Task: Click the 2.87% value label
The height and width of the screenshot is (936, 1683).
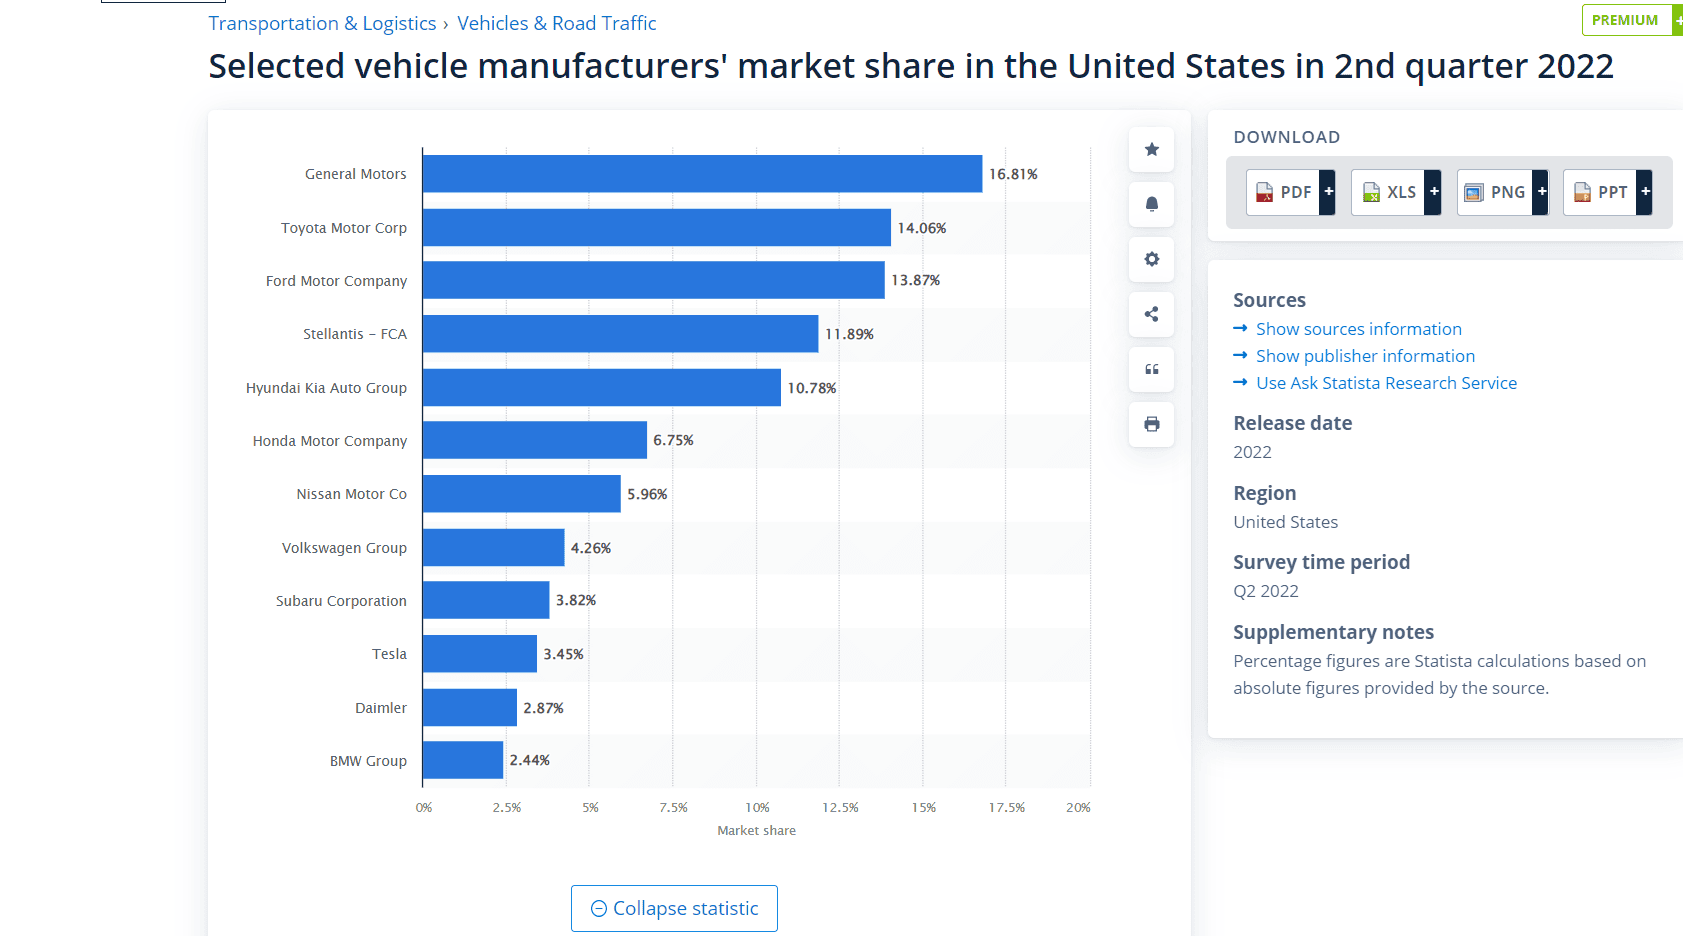Action: pos(543,708)
